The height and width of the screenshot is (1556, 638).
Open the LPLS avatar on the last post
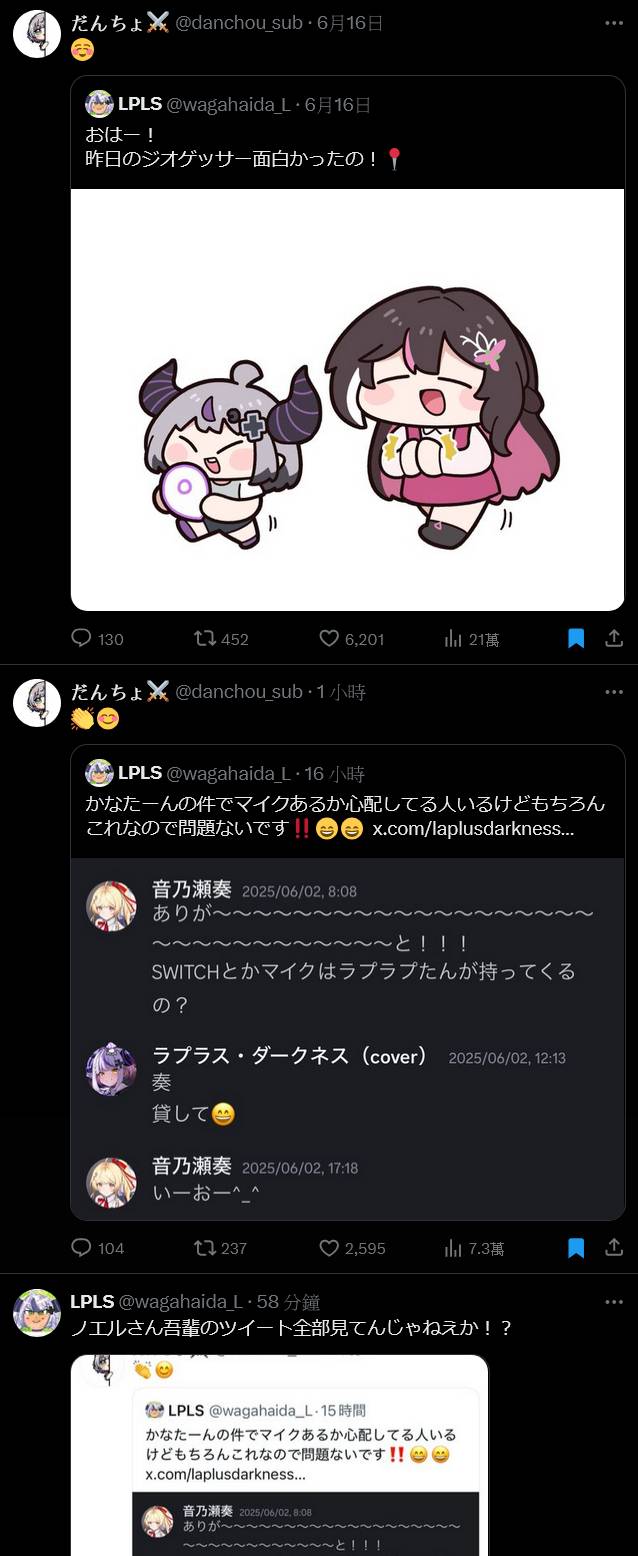[x=37, y=1313]
